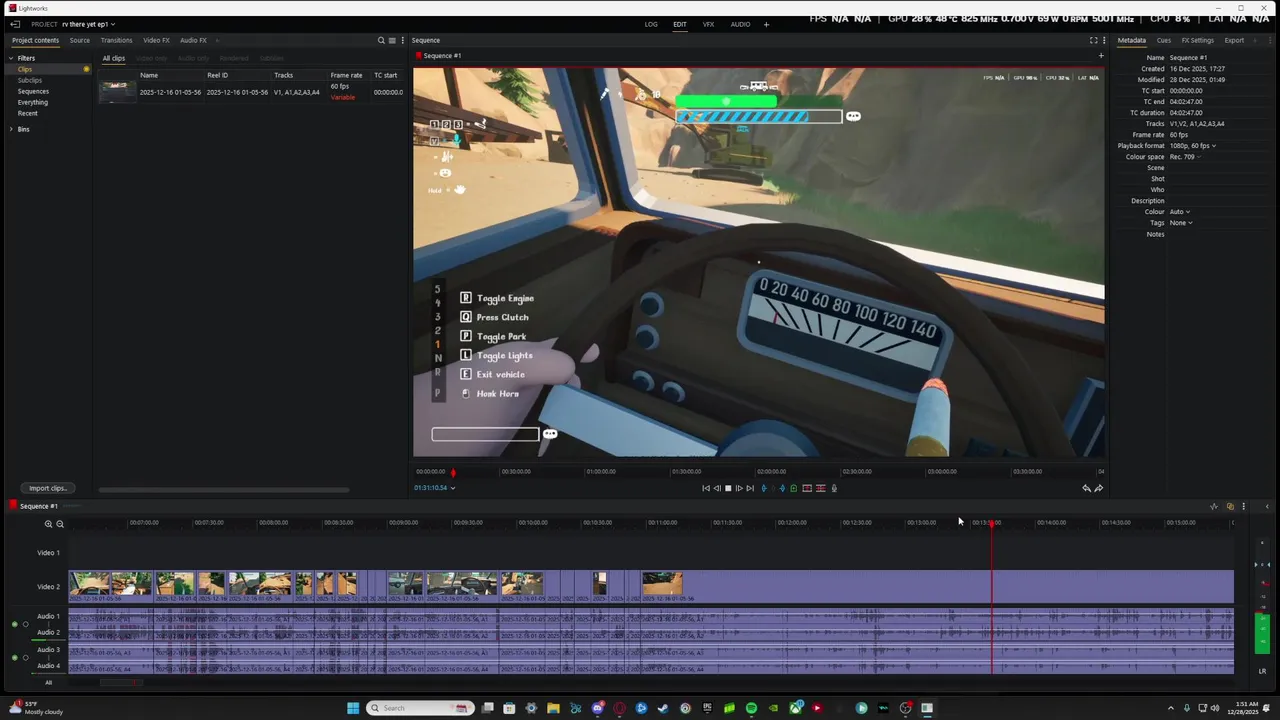Open the viewer timecode dropdown arrow

pos(453,488)
